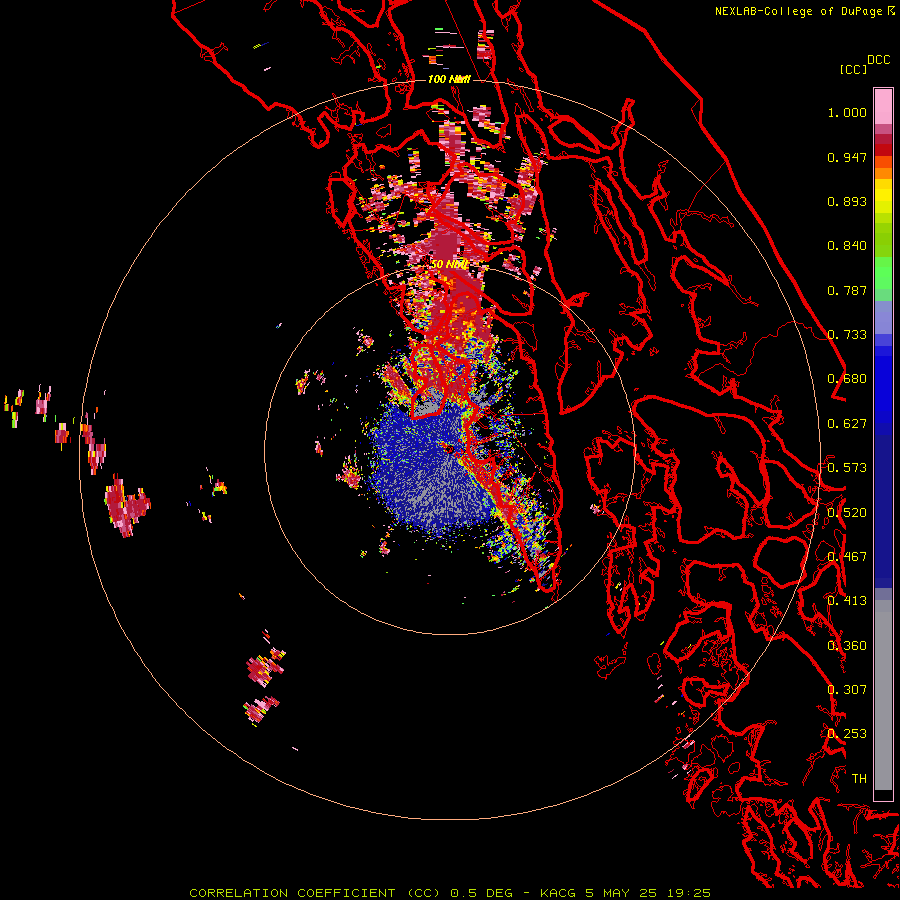Select the 0.680 color scale value
This screenshot has height=900, width=900.
point(847,379)
